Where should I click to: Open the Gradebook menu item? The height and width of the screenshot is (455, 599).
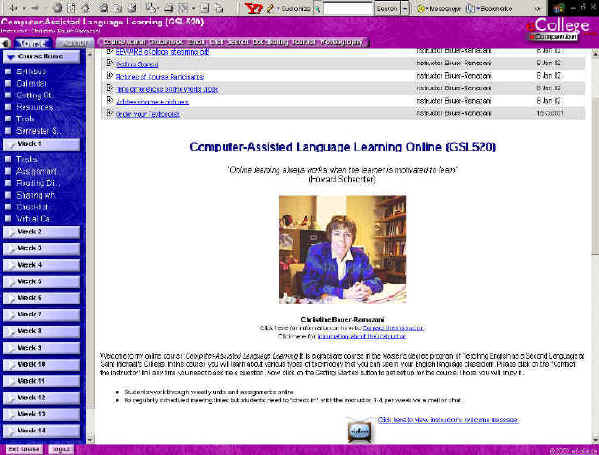point(166,42)
